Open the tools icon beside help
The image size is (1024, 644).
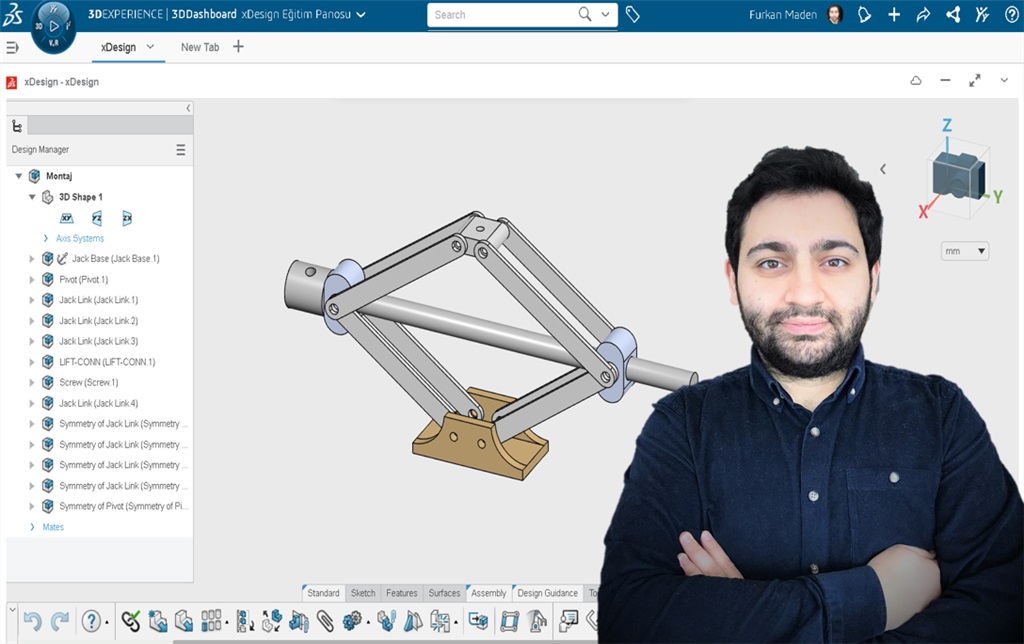pos(982,14)
